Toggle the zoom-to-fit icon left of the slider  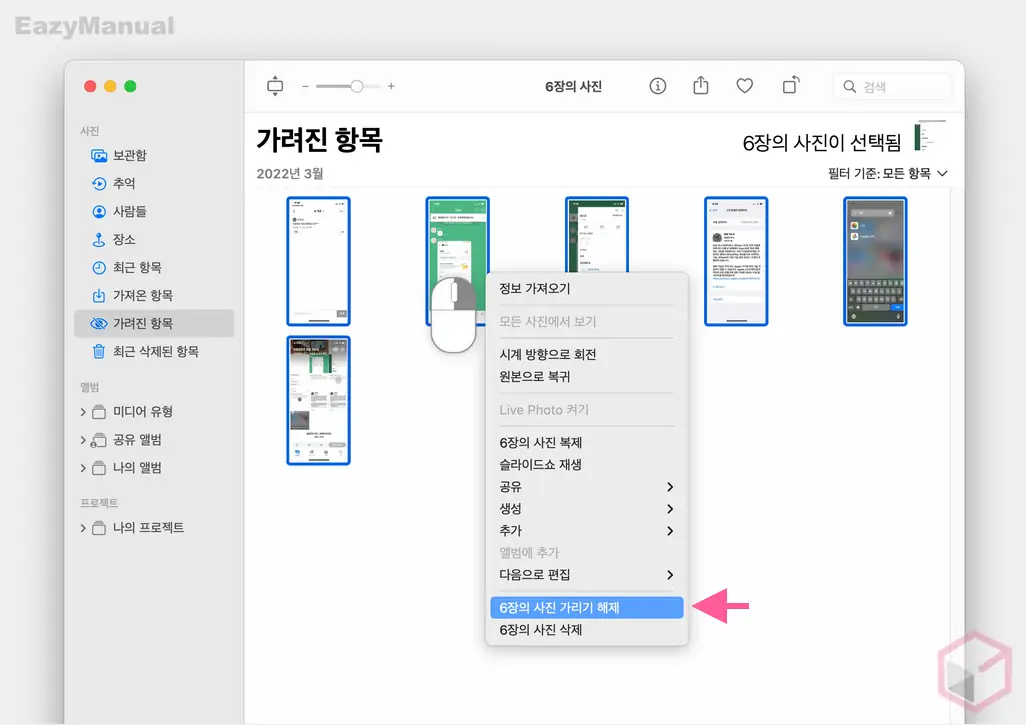pos(274,86)
